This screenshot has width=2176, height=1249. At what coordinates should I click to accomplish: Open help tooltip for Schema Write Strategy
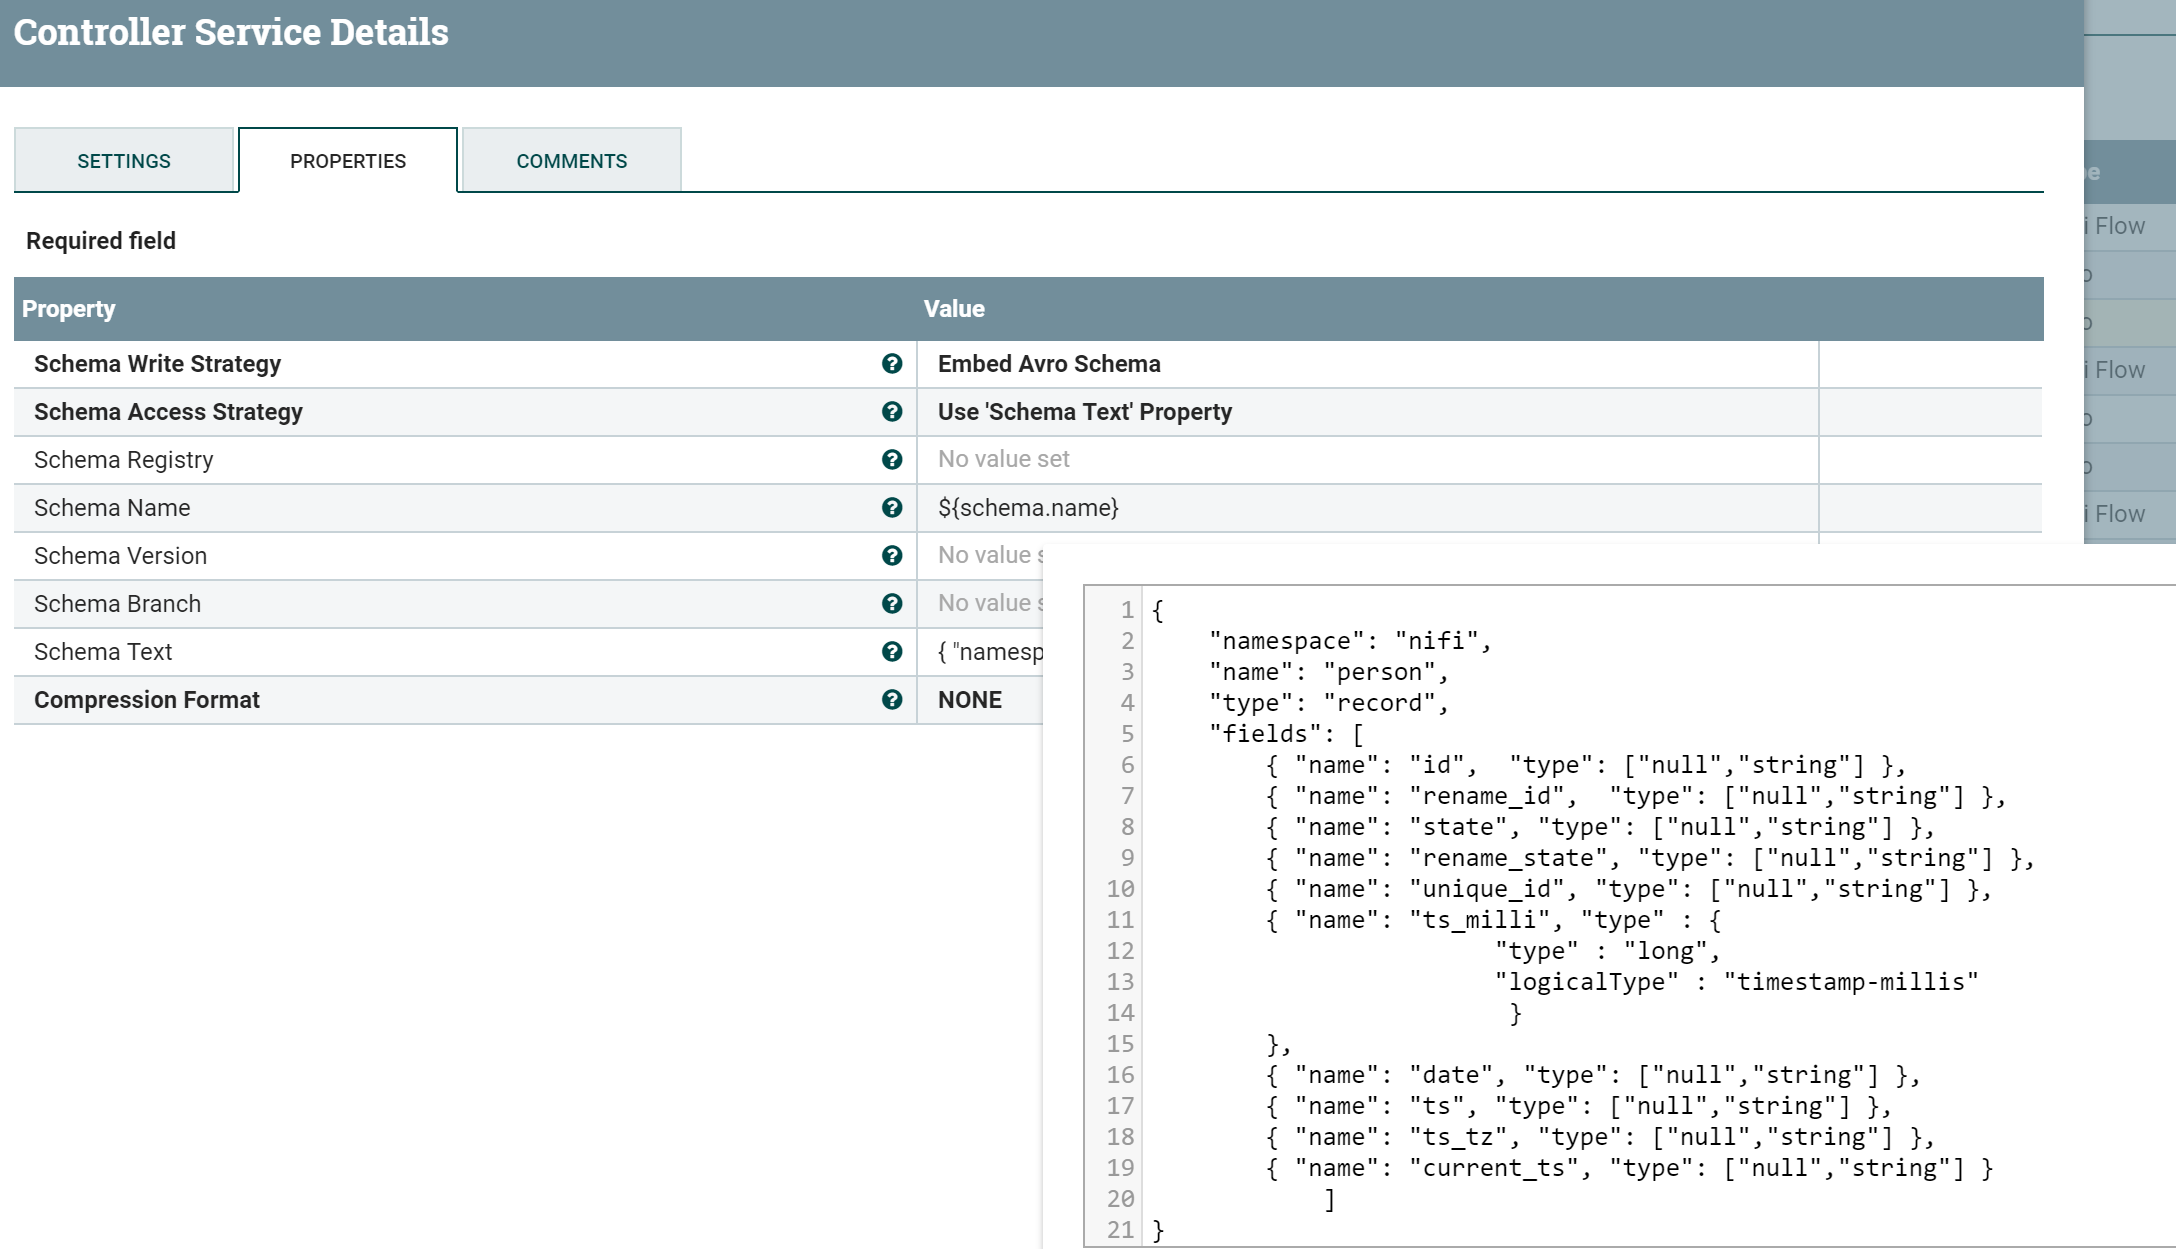(891, 364)
